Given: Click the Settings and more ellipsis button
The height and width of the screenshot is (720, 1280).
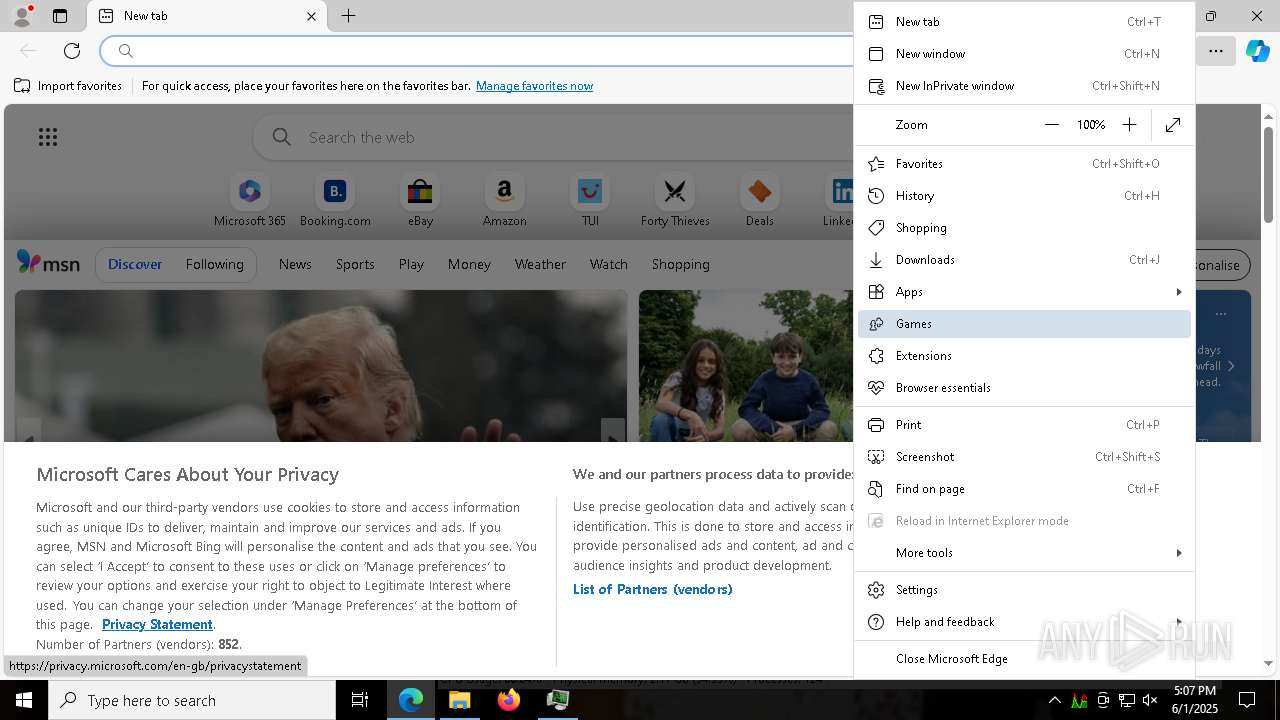Looking at the screenshot, I should (x=1216, y=51).
